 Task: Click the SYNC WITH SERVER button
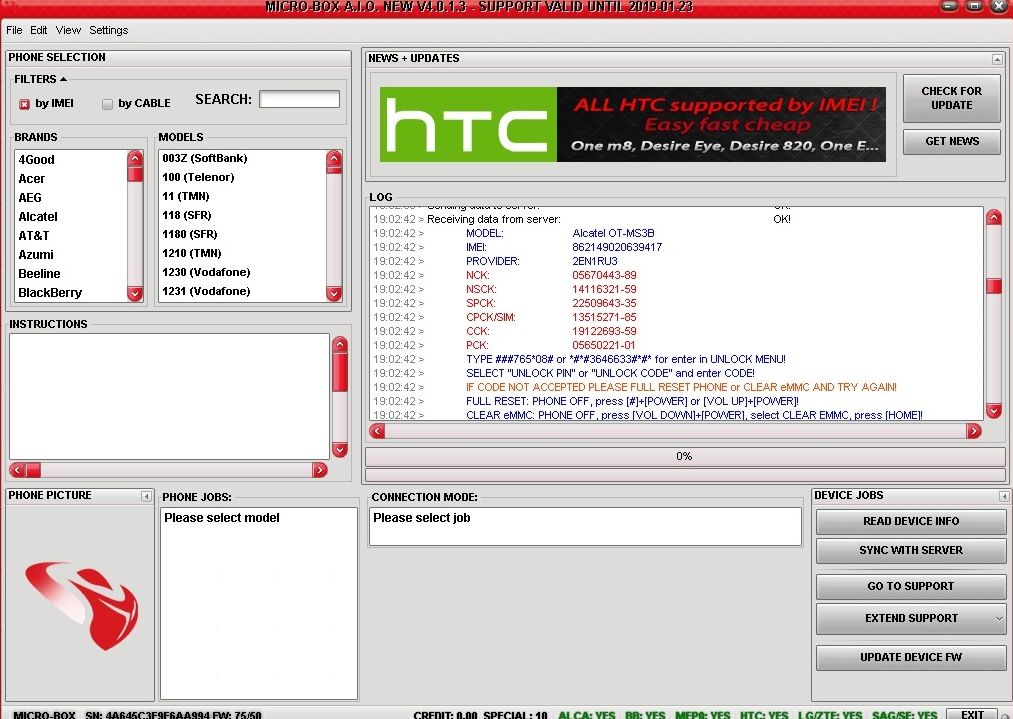[x=911, y=550]
